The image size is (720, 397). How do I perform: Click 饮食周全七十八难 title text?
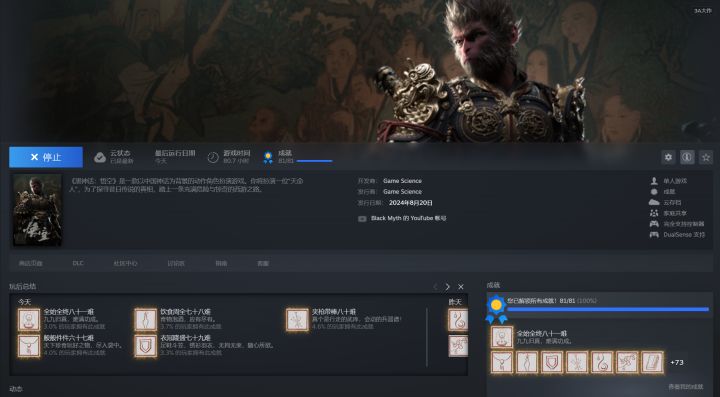[x=186, y=312]
